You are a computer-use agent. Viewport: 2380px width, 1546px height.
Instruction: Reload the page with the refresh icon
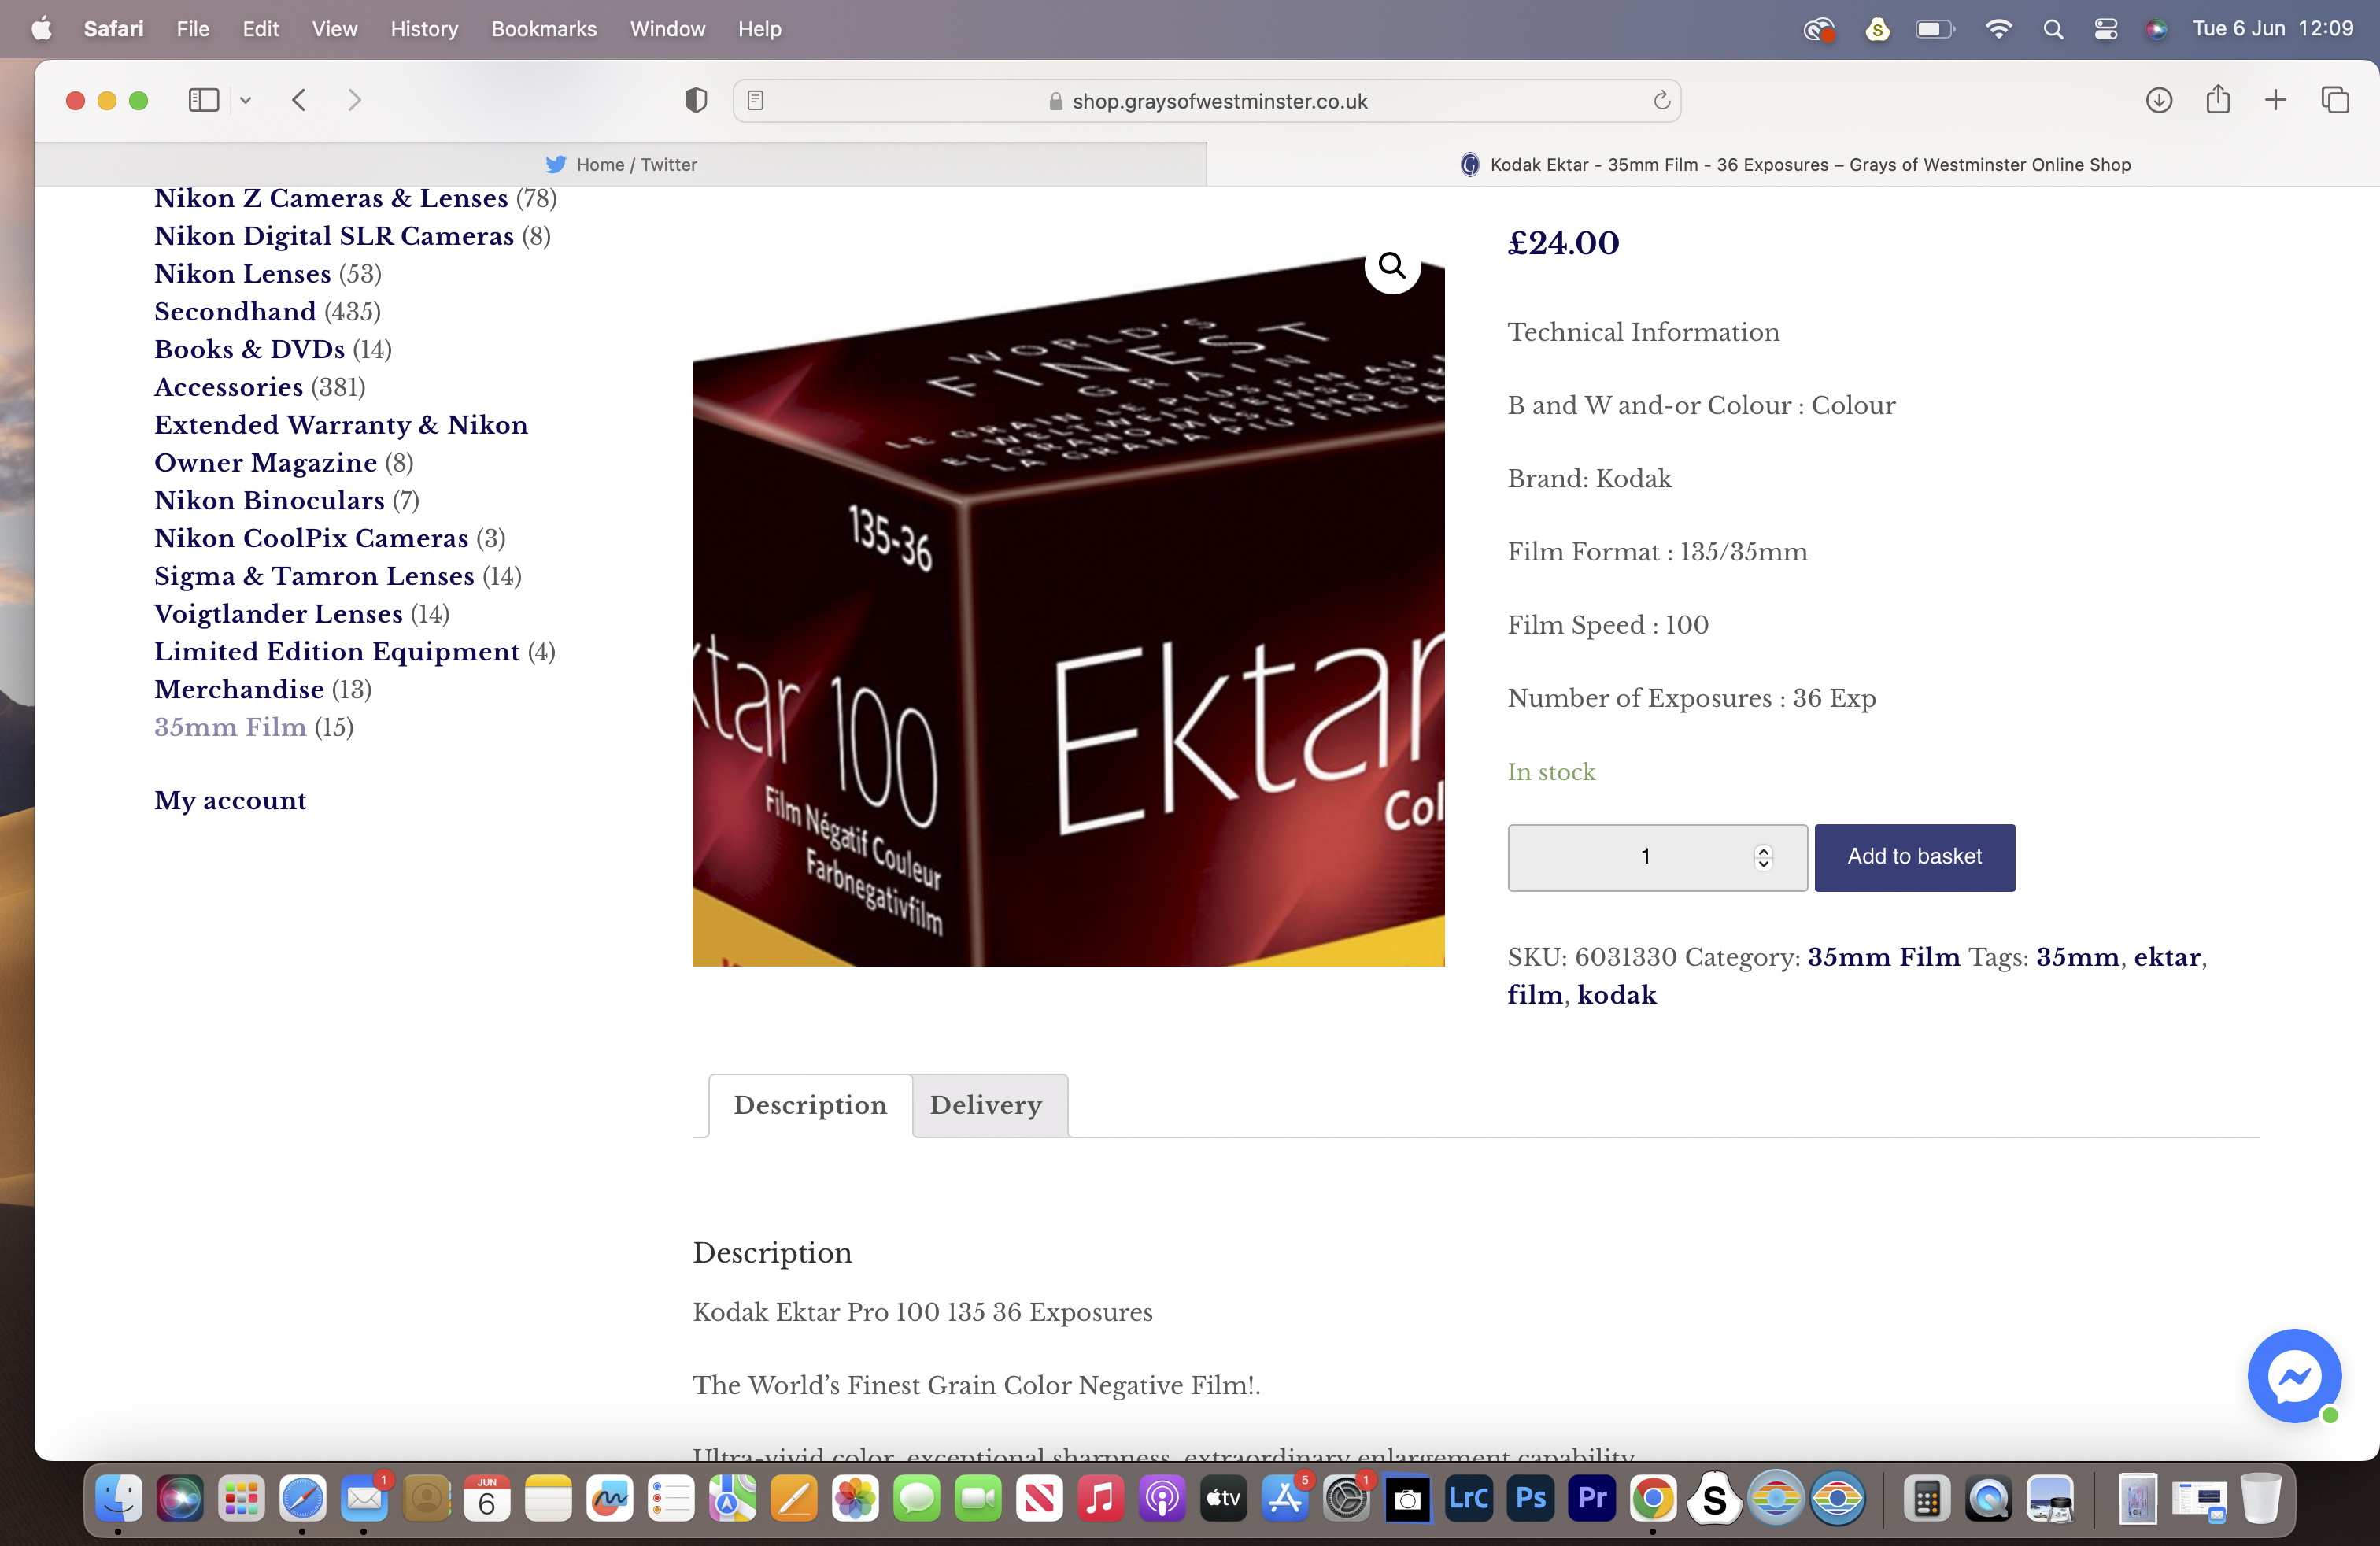pos(1661,100)
